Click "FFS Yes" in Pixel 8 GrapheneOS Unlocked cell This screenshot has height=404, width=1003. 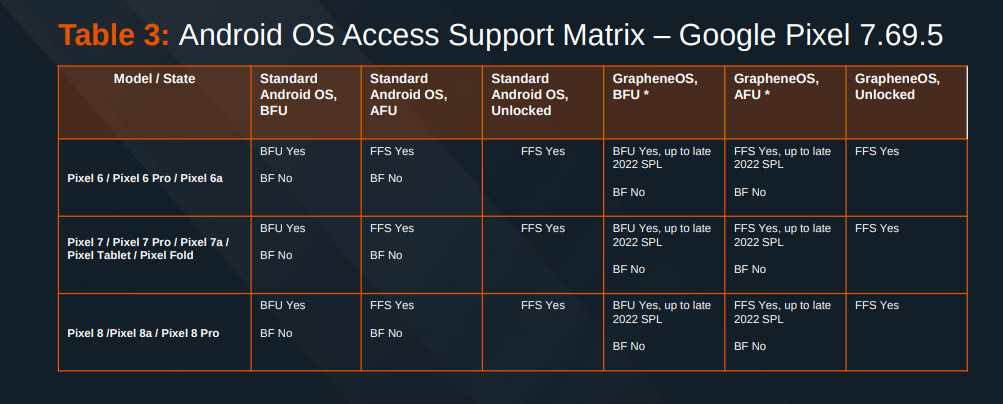pyautogui.click(x=877, y=306)
